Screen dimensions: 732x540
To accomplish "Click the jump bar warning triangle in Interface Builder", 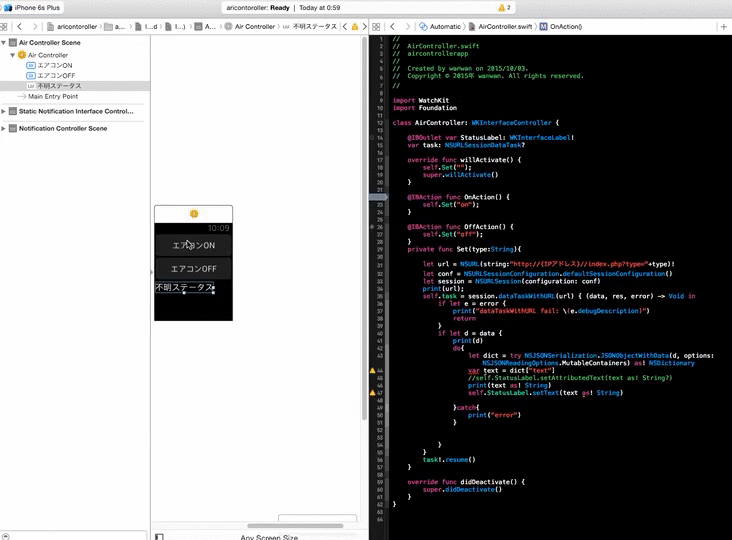I will coord(355,27).
